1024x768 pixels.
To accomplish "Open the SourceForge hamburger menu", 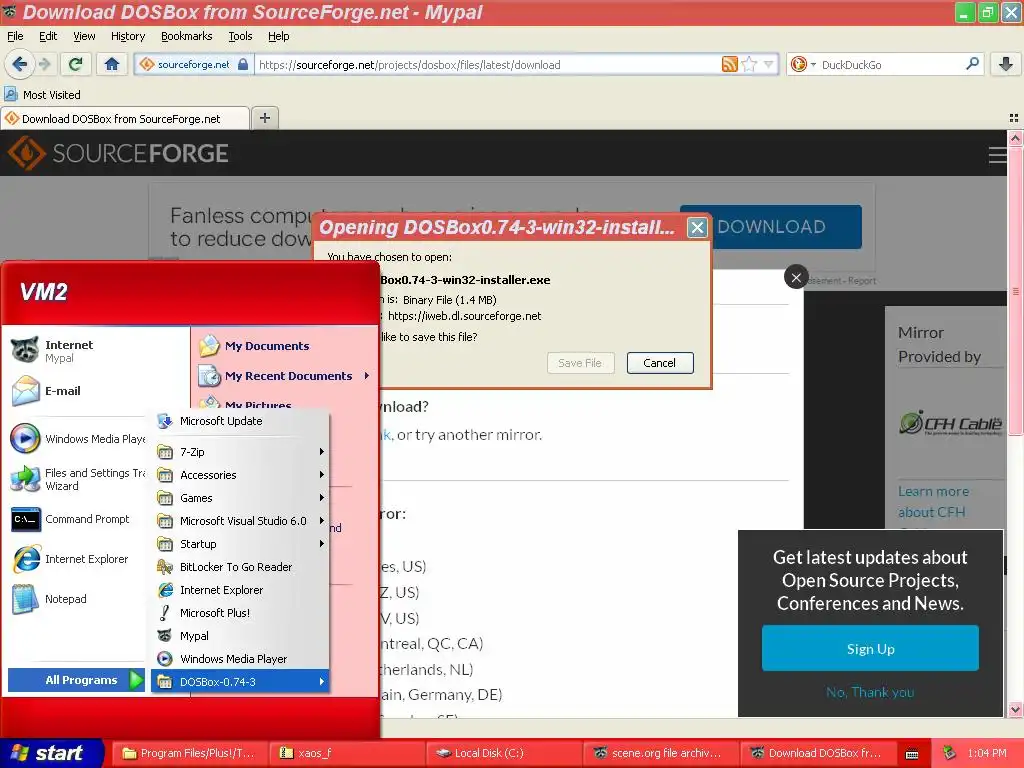I will pos(997,155).
